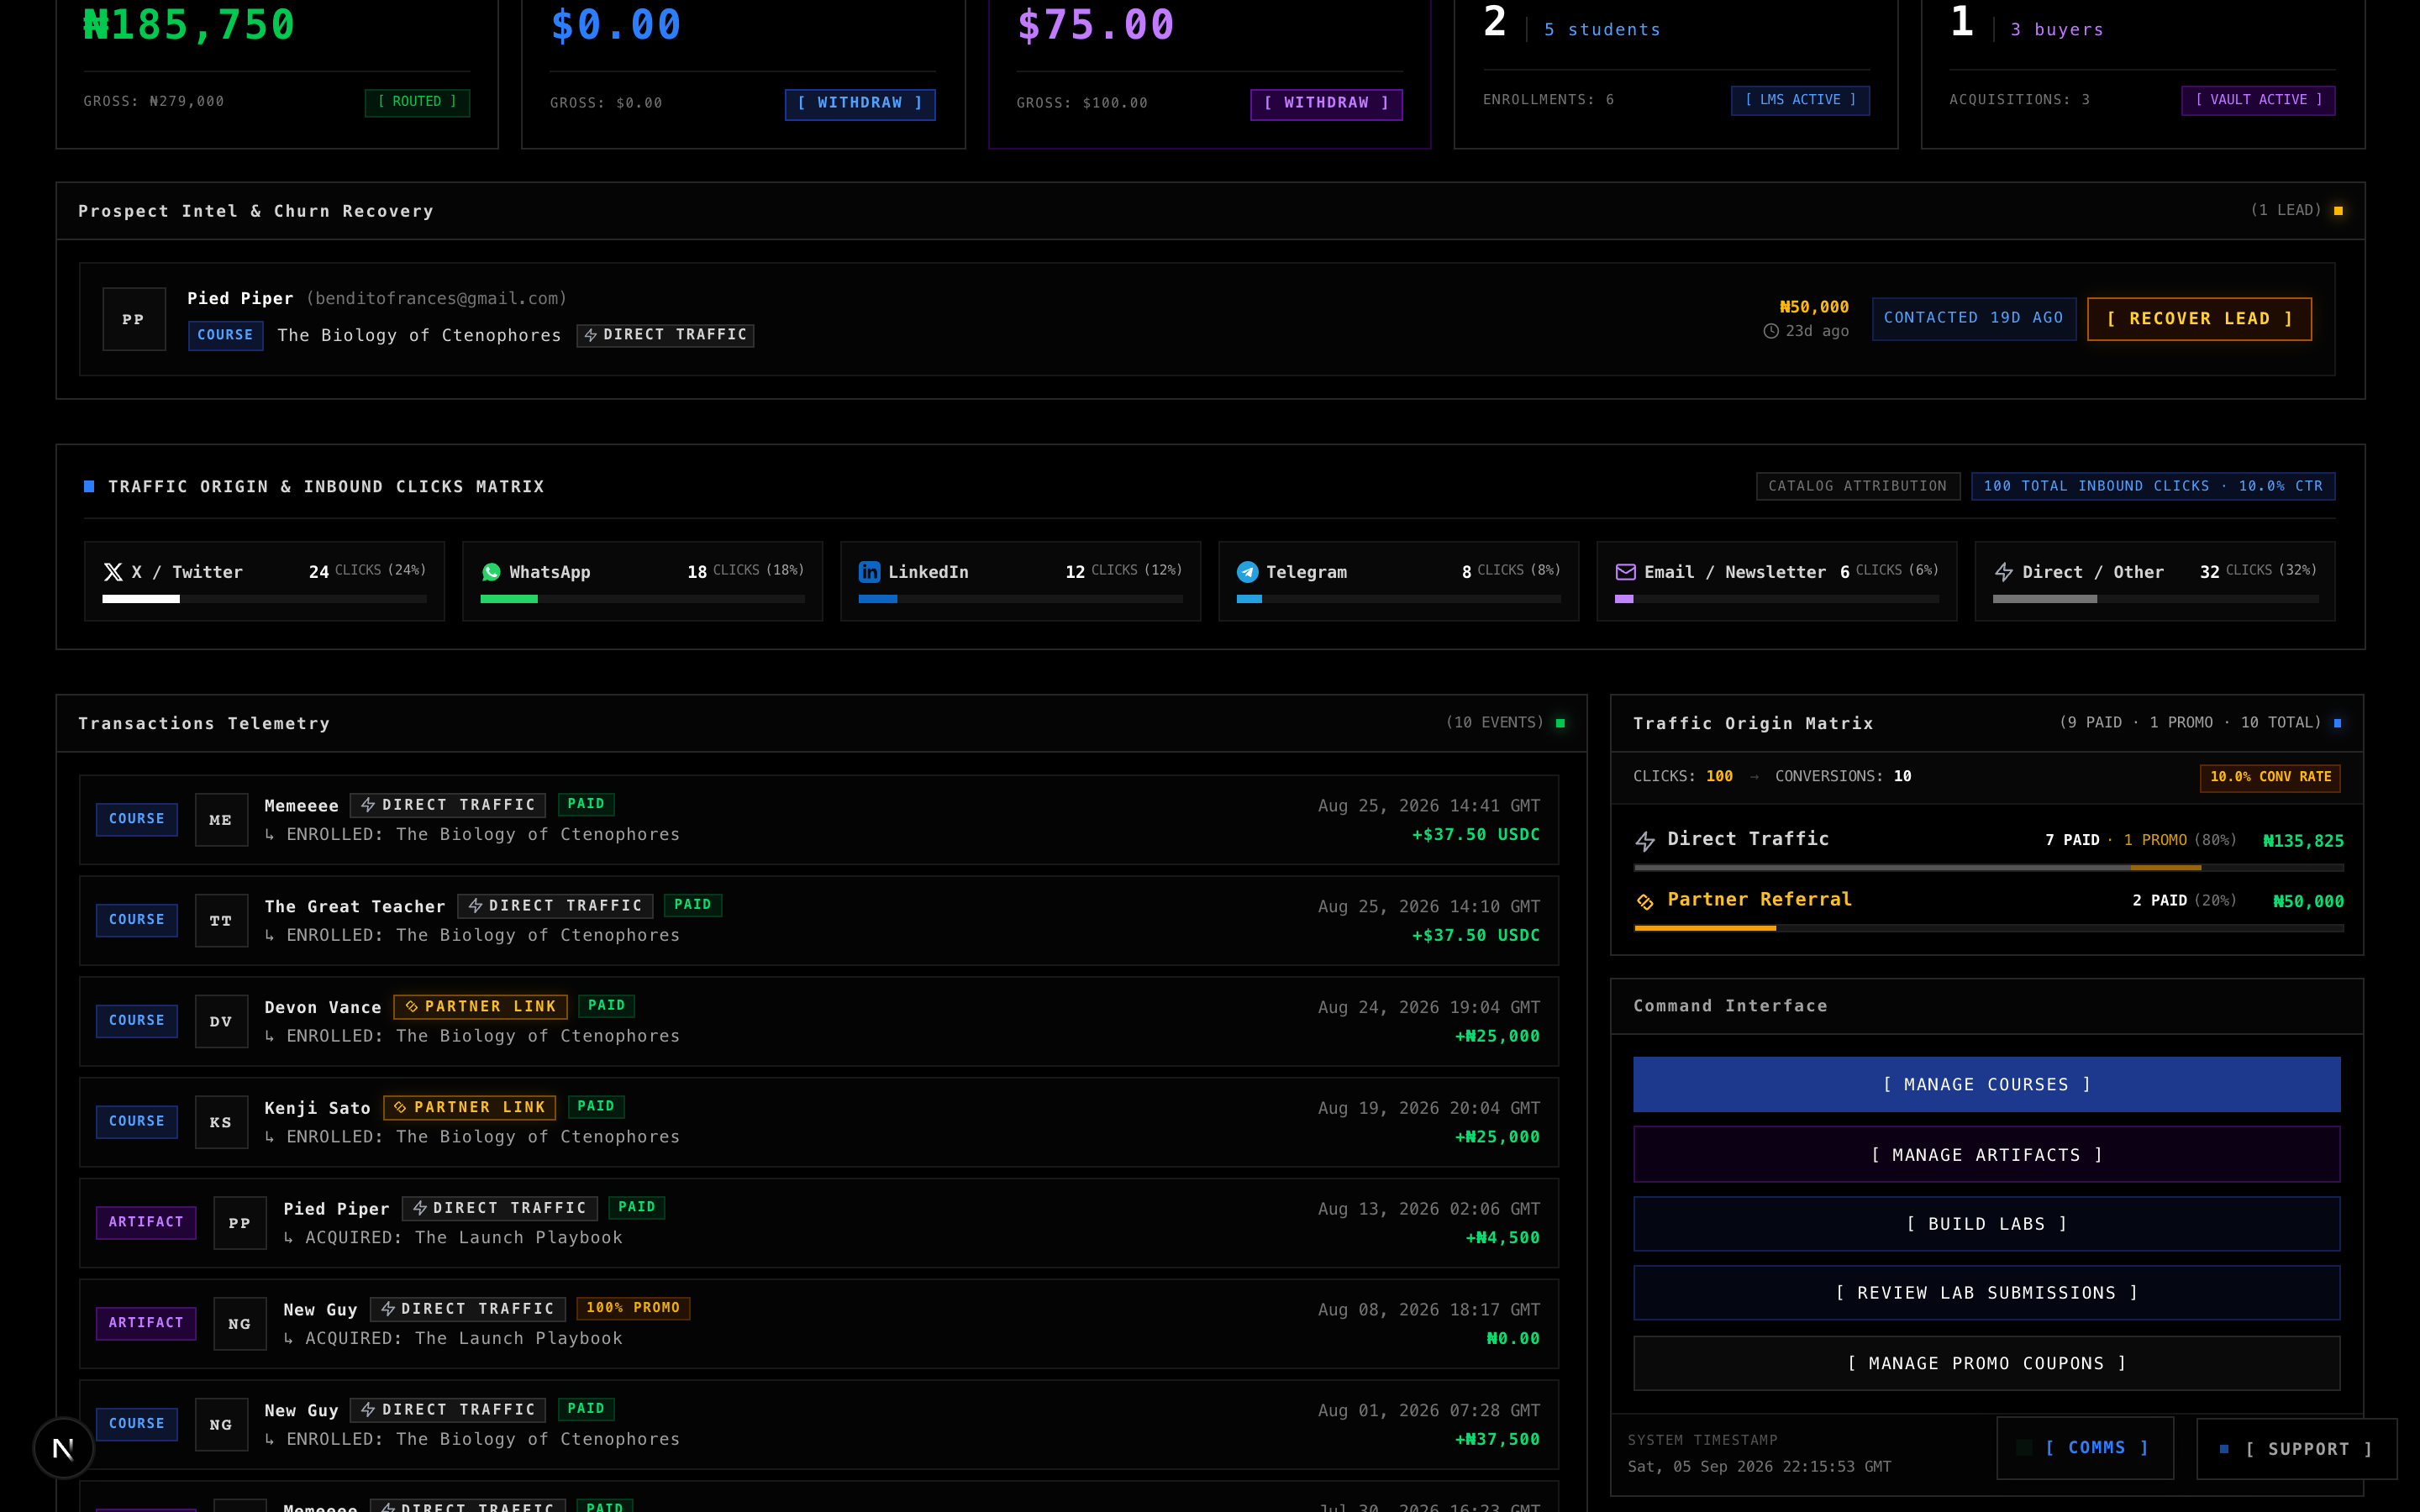2420x1512 pixels.
Task: Click blue square icon beside Traffic Origin heading
Action: tap(89, 486)
